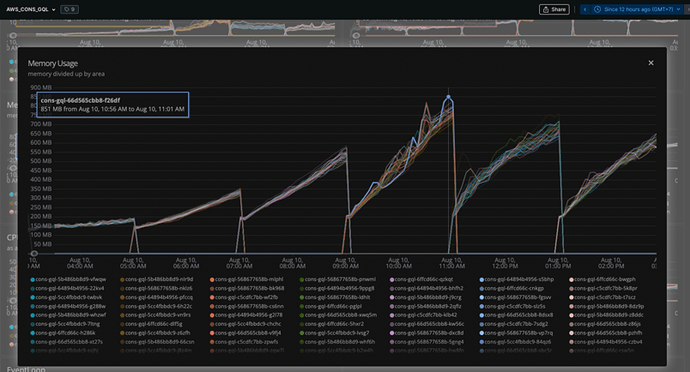Click green swatch of cons-gql-568677658b-pnwml

pyautogui.click(x=302, y=280)
